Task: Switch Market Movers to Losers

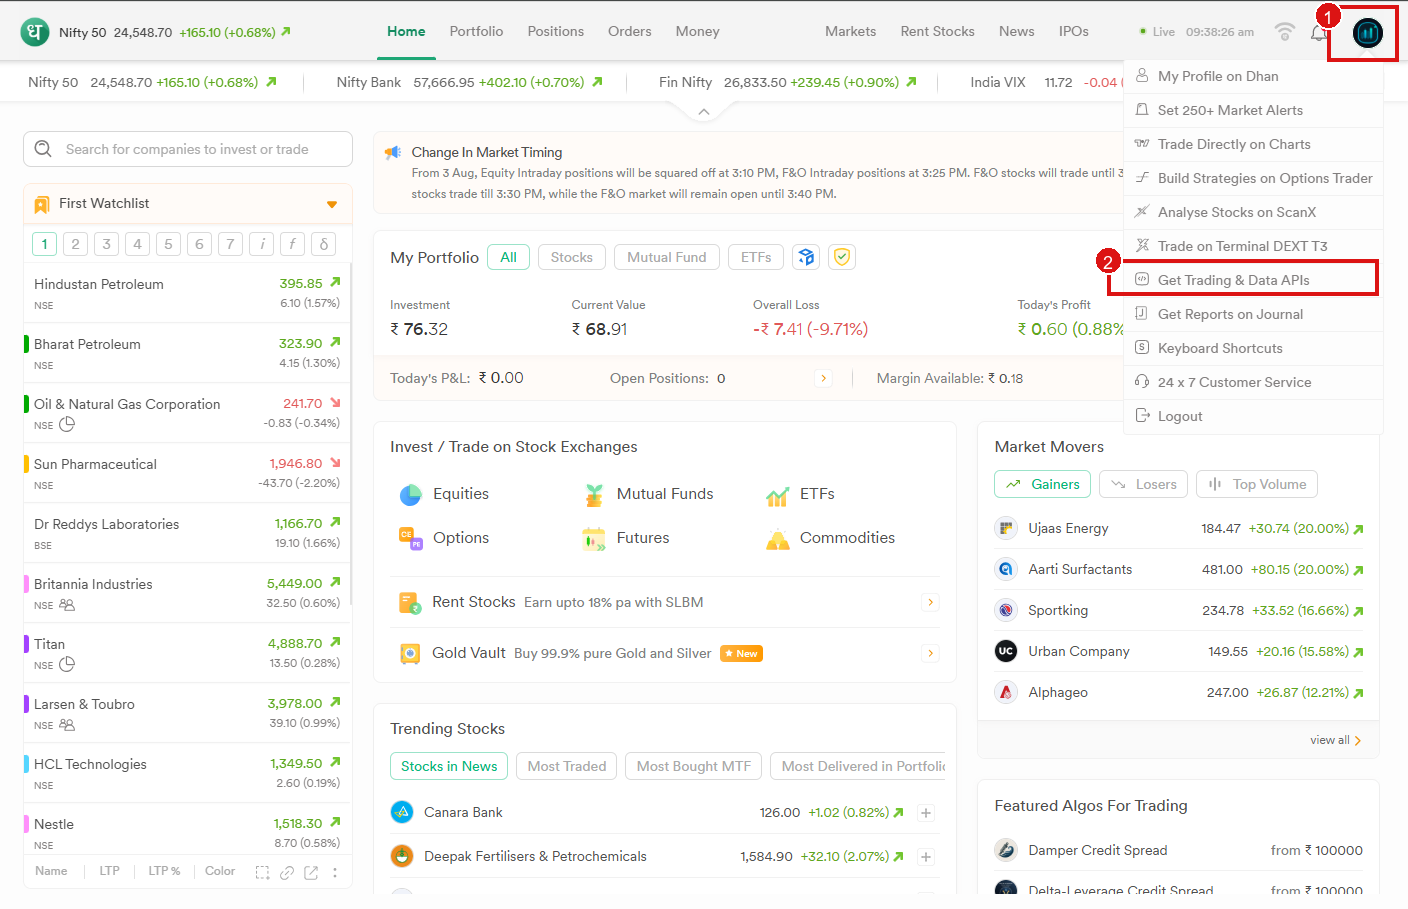Action: point(1144,484)
